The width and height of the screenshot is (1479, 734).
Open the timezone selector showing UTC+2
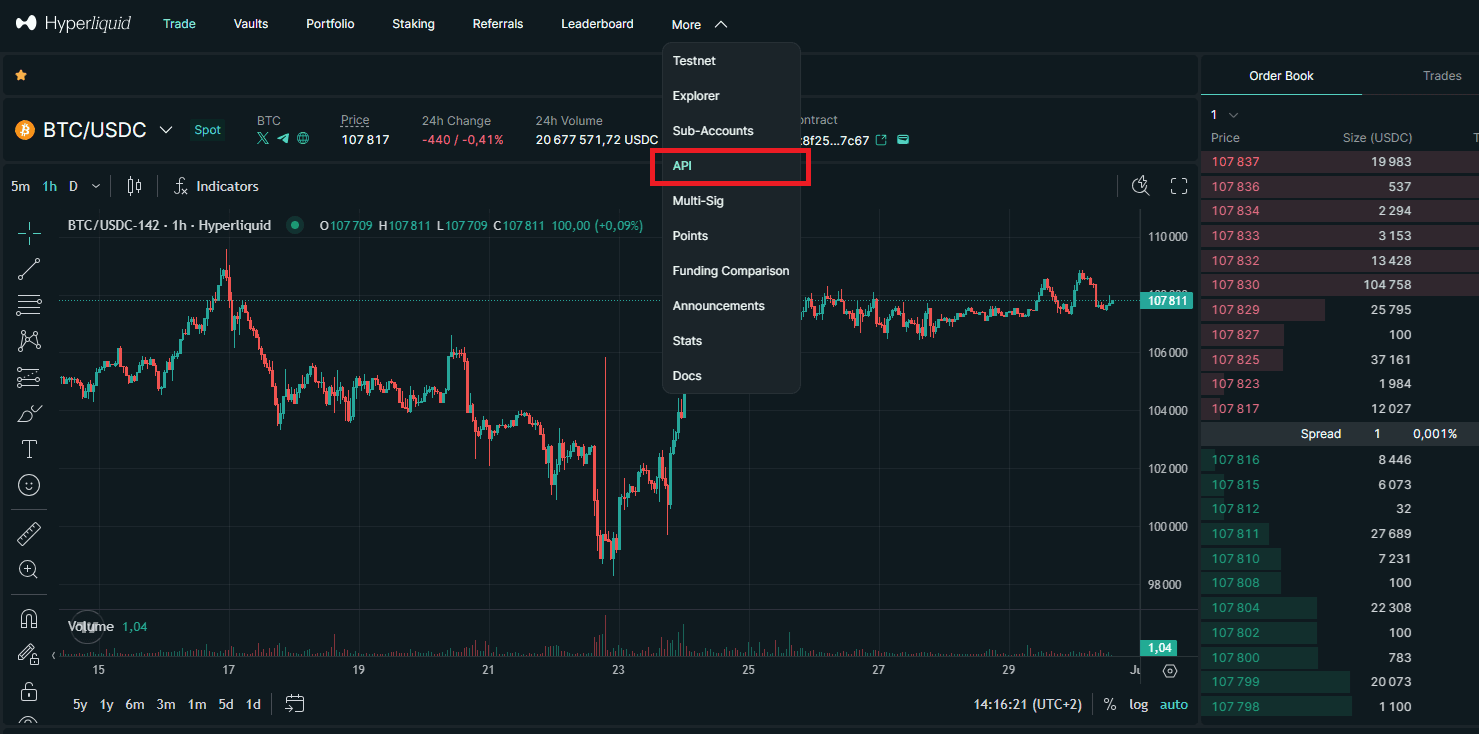pos(1028,704)
